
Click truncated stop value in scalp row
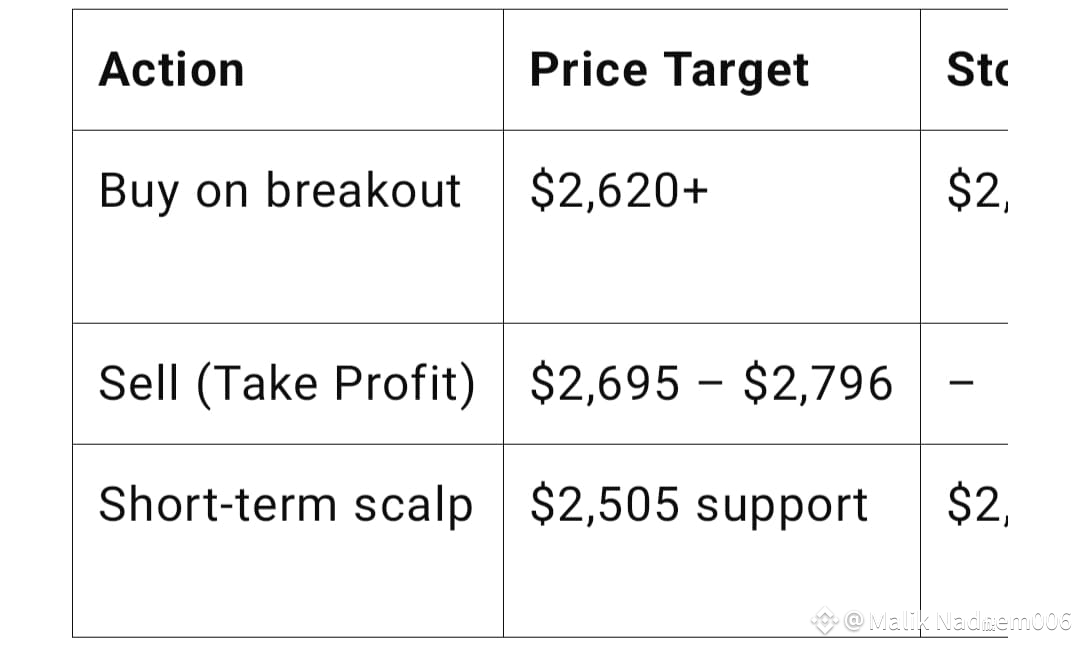(x=977, y=505)
